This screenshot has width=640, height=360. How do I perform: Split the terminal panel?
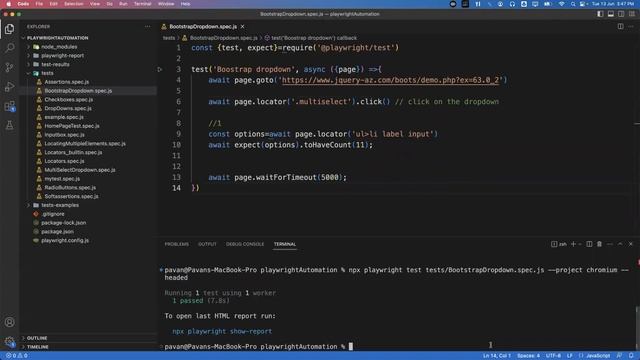point(589,244)
